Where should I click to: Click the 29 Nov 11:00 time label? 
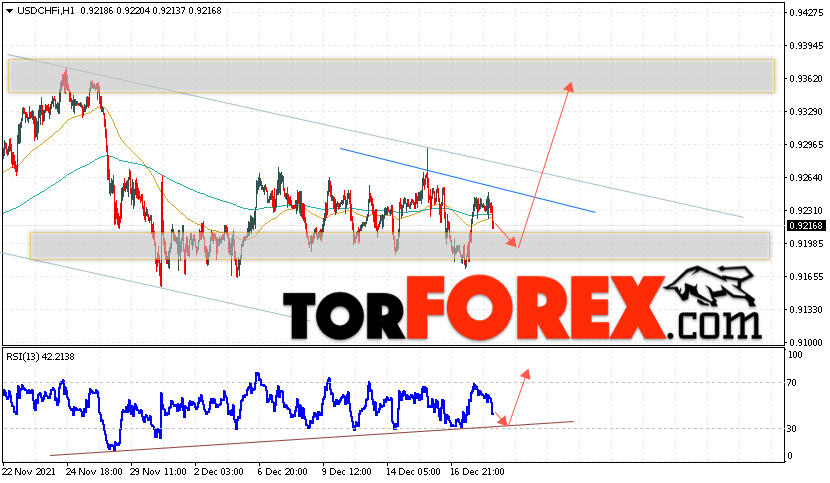point(158,471)
